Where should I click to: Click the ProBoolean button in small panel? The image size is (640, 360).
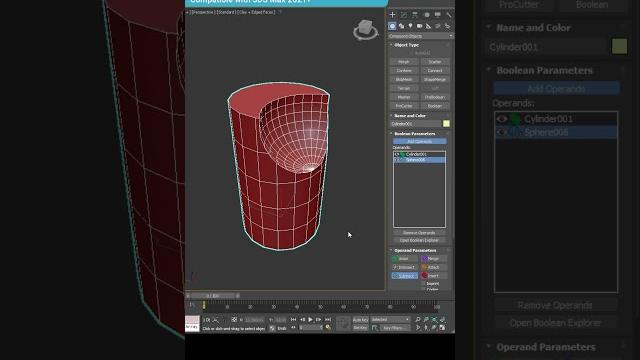tap(435, 97)
